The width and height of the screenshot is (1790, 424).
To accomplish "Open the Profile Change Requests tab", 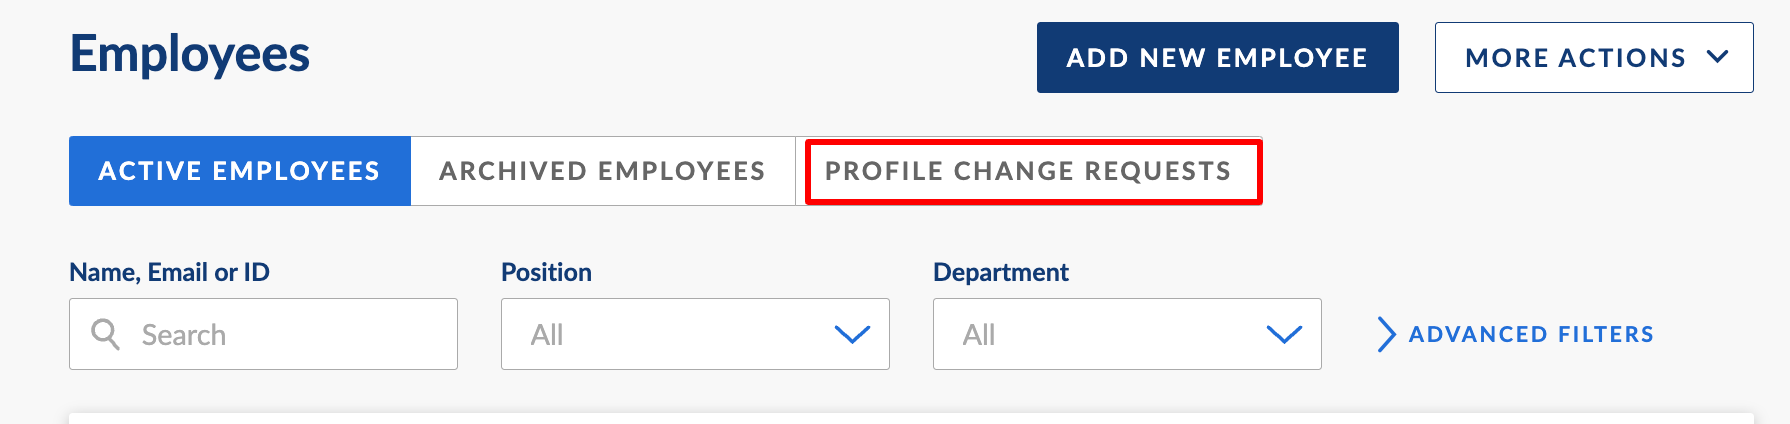I will (1029, 171).
